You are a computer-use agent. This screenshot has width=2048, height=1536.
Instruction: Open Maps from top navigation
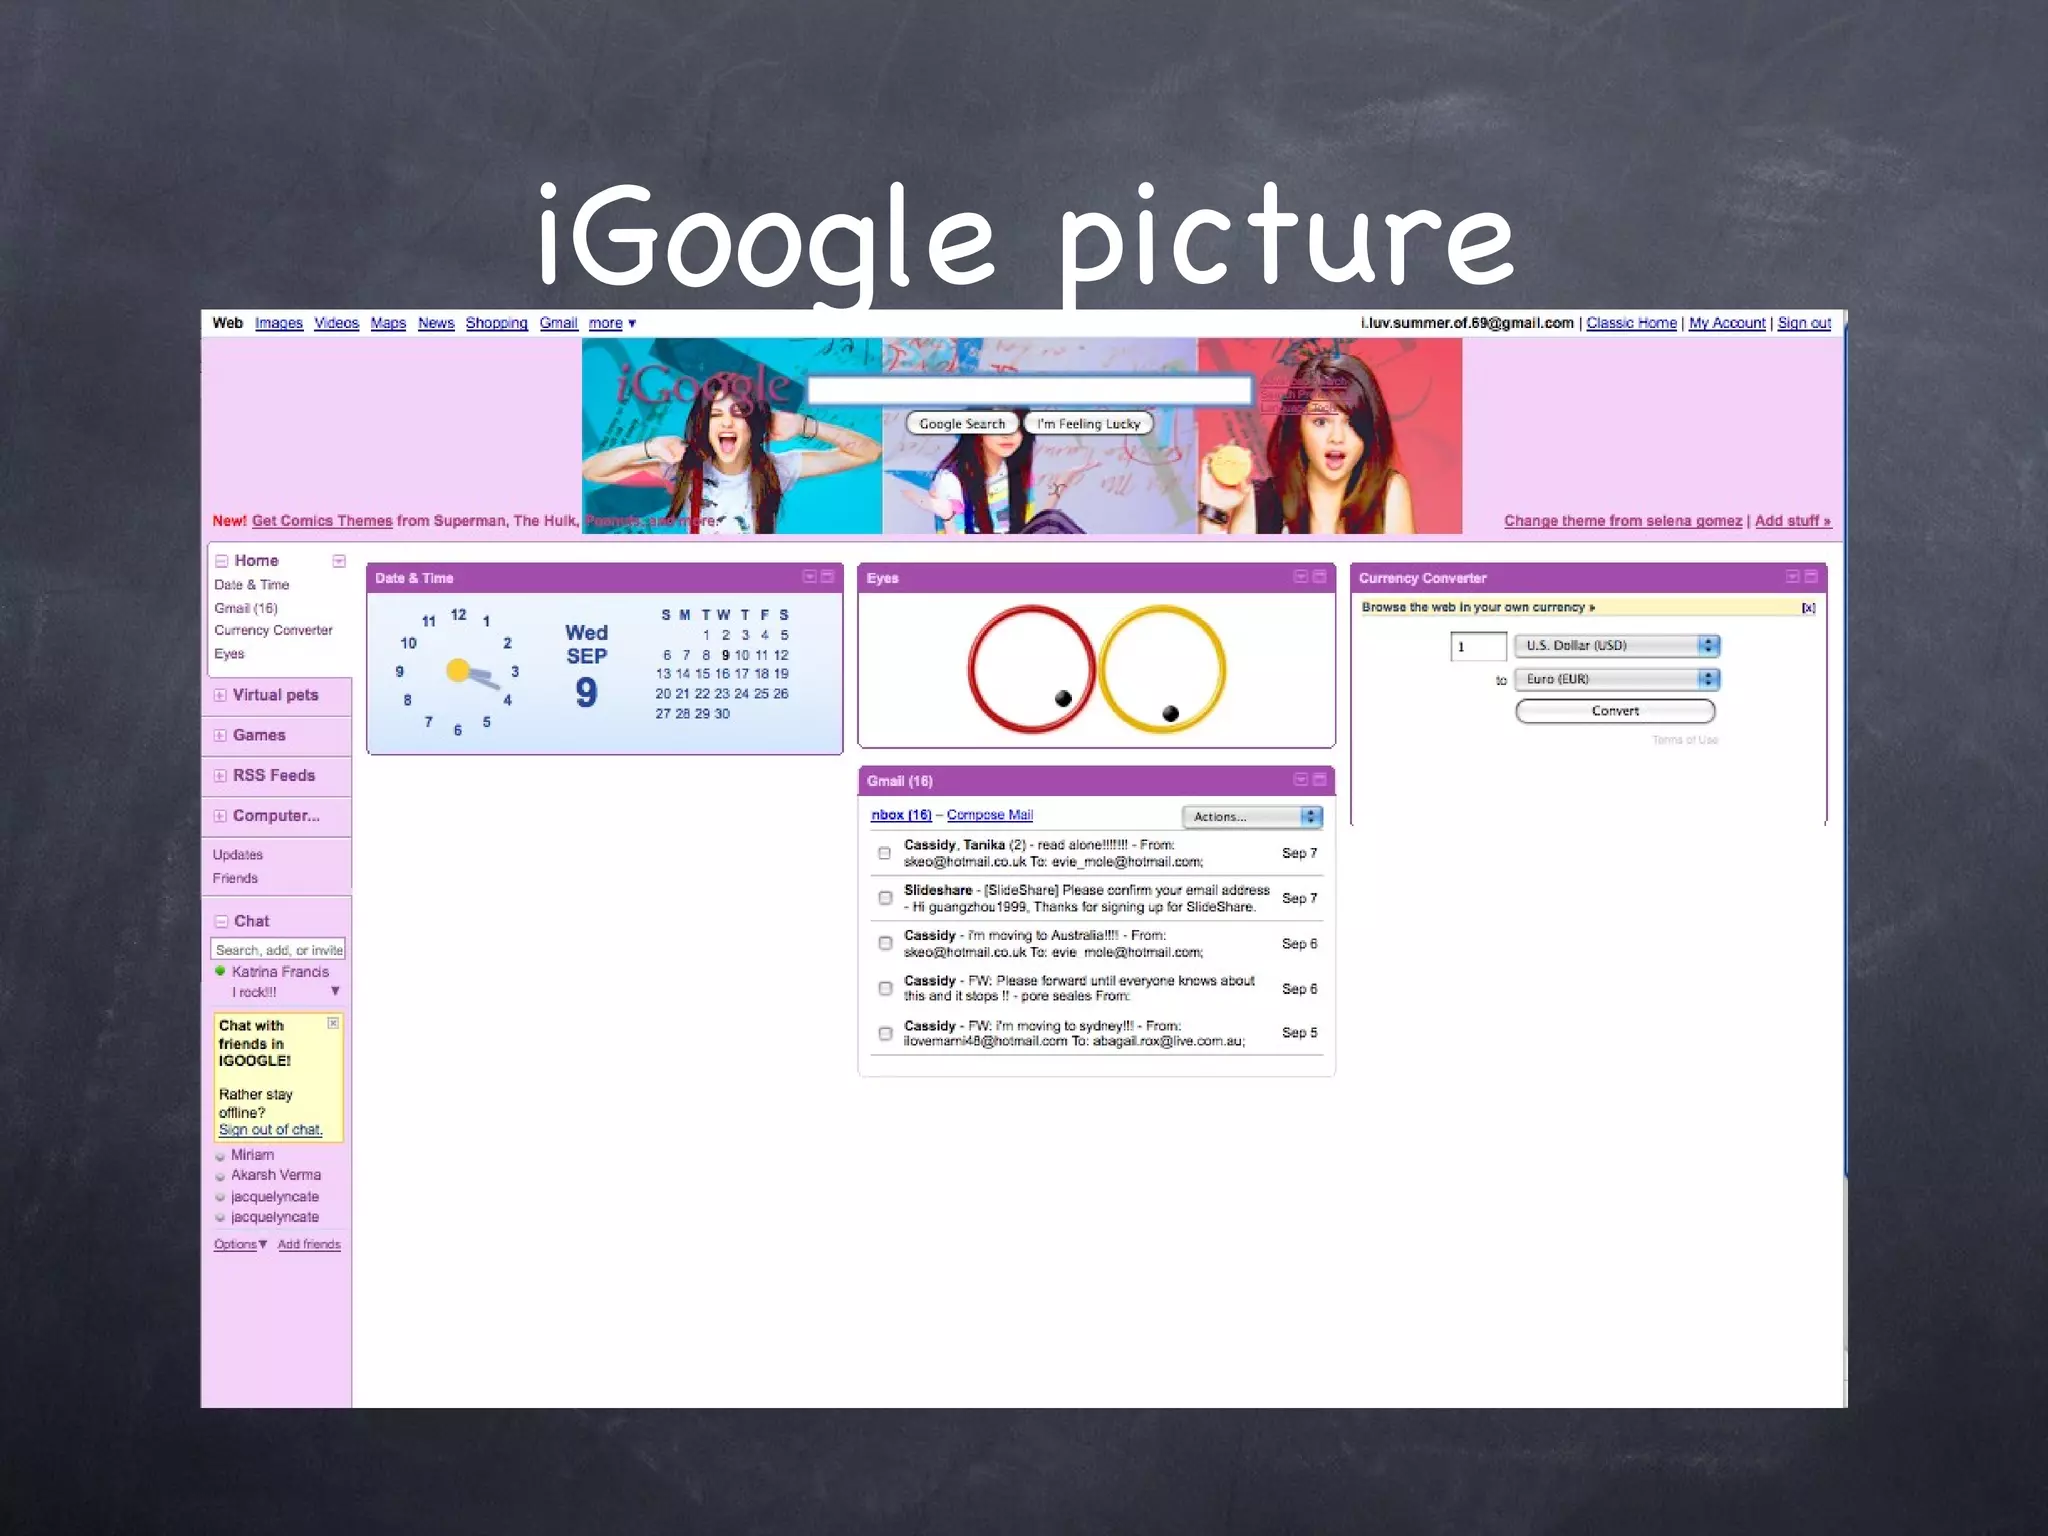tap(388, 323)
